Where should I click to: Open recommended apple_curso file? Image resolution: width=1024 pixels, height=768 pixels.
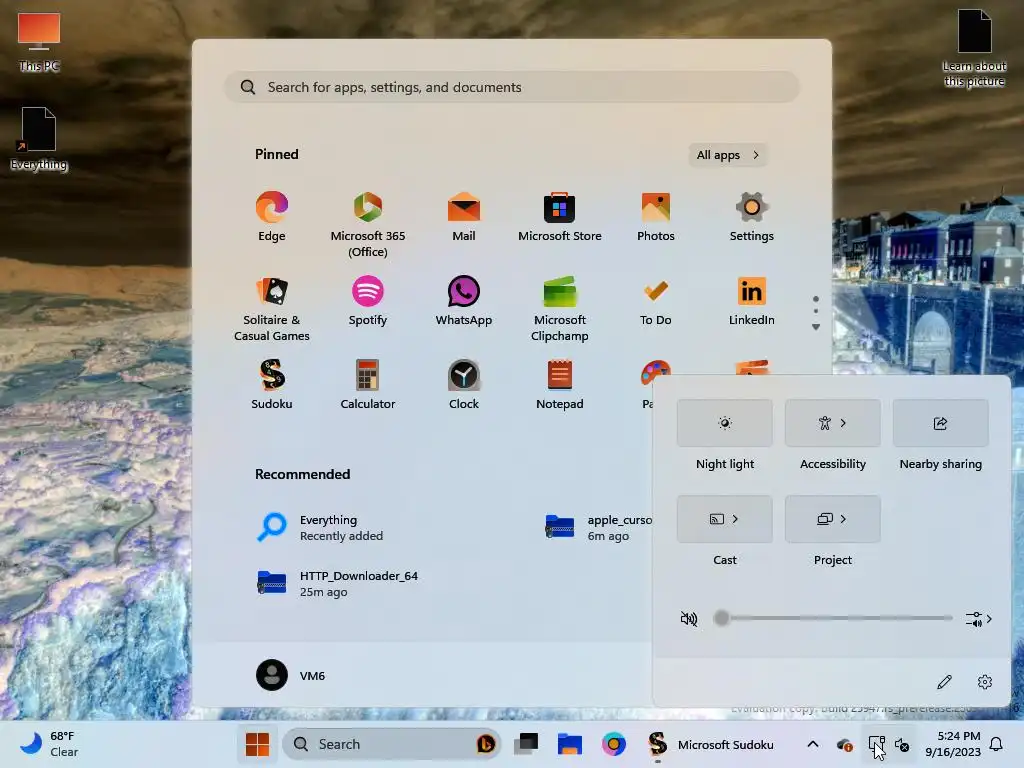click(598, 528)
